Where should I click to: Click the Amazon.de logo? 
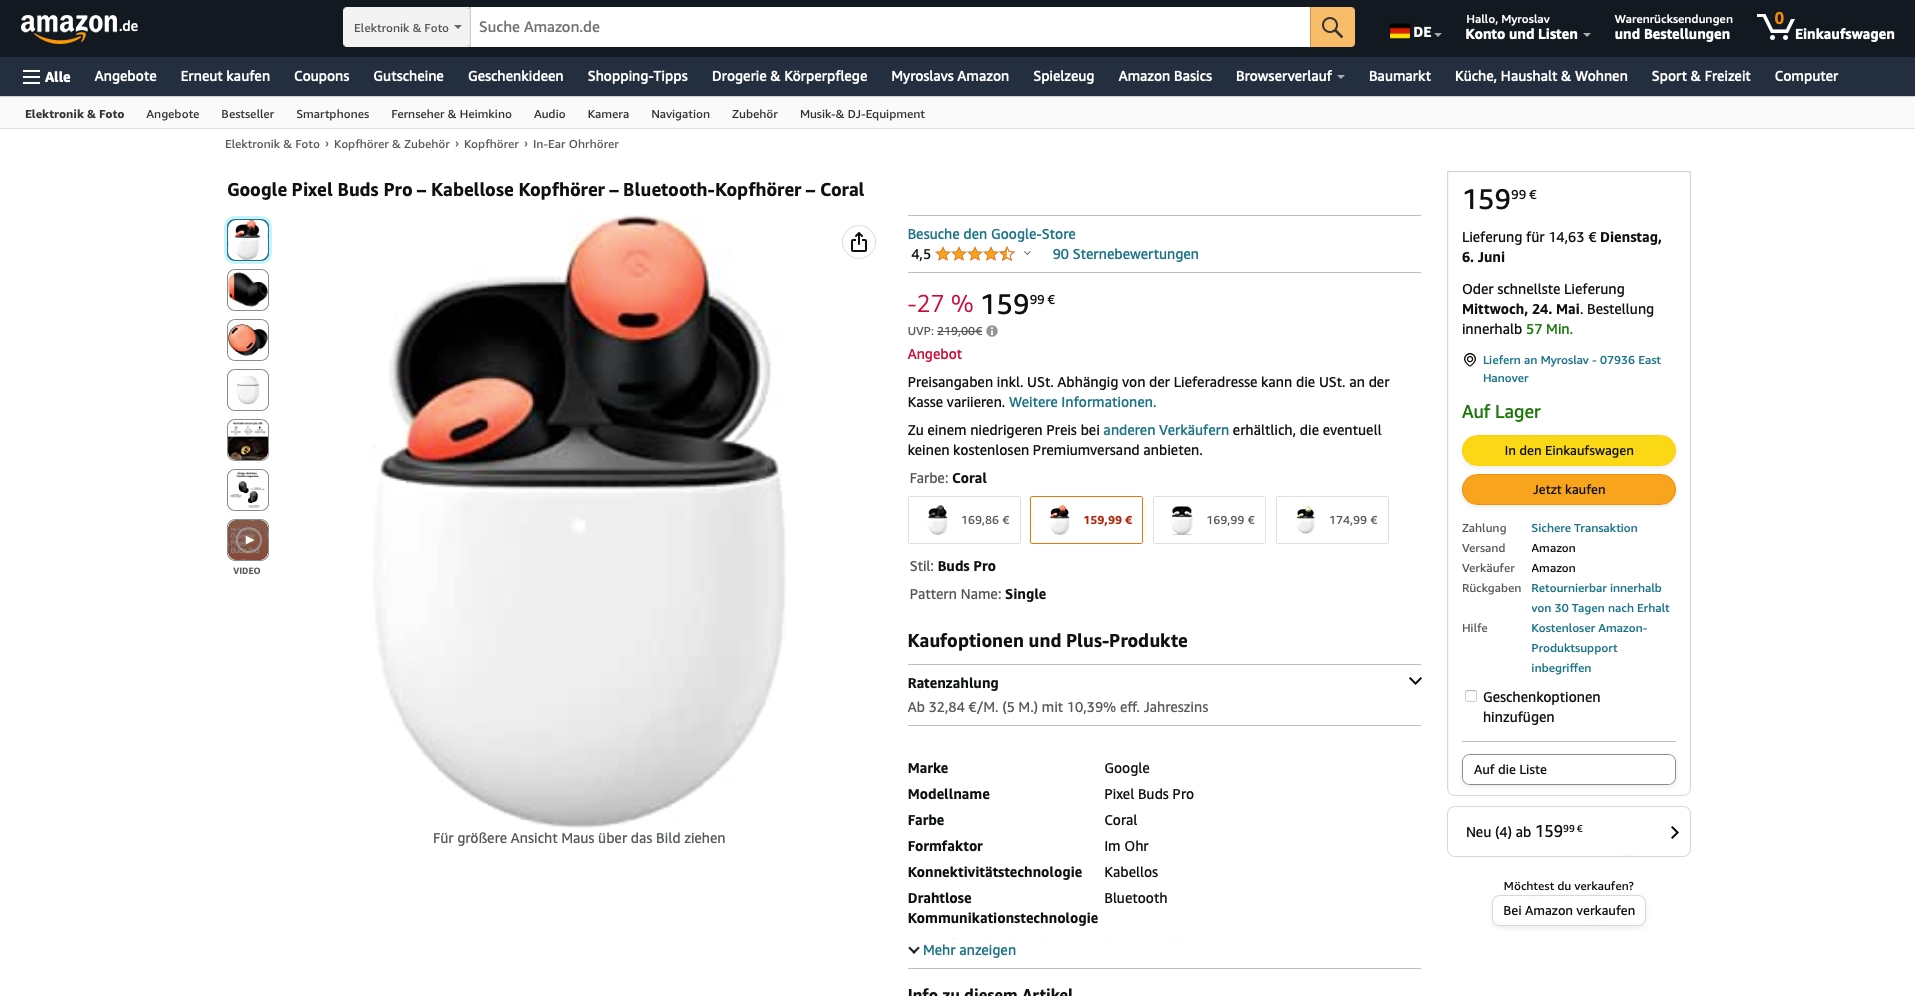click(x=79, y=27)
